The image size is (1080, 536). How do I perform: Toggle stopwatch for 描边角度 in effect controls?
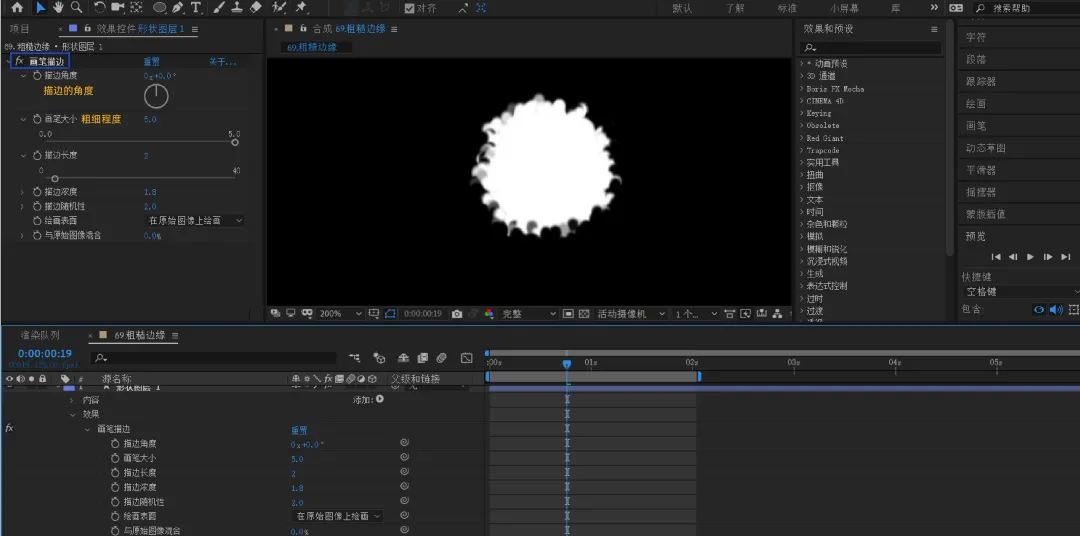pos(37,76)
